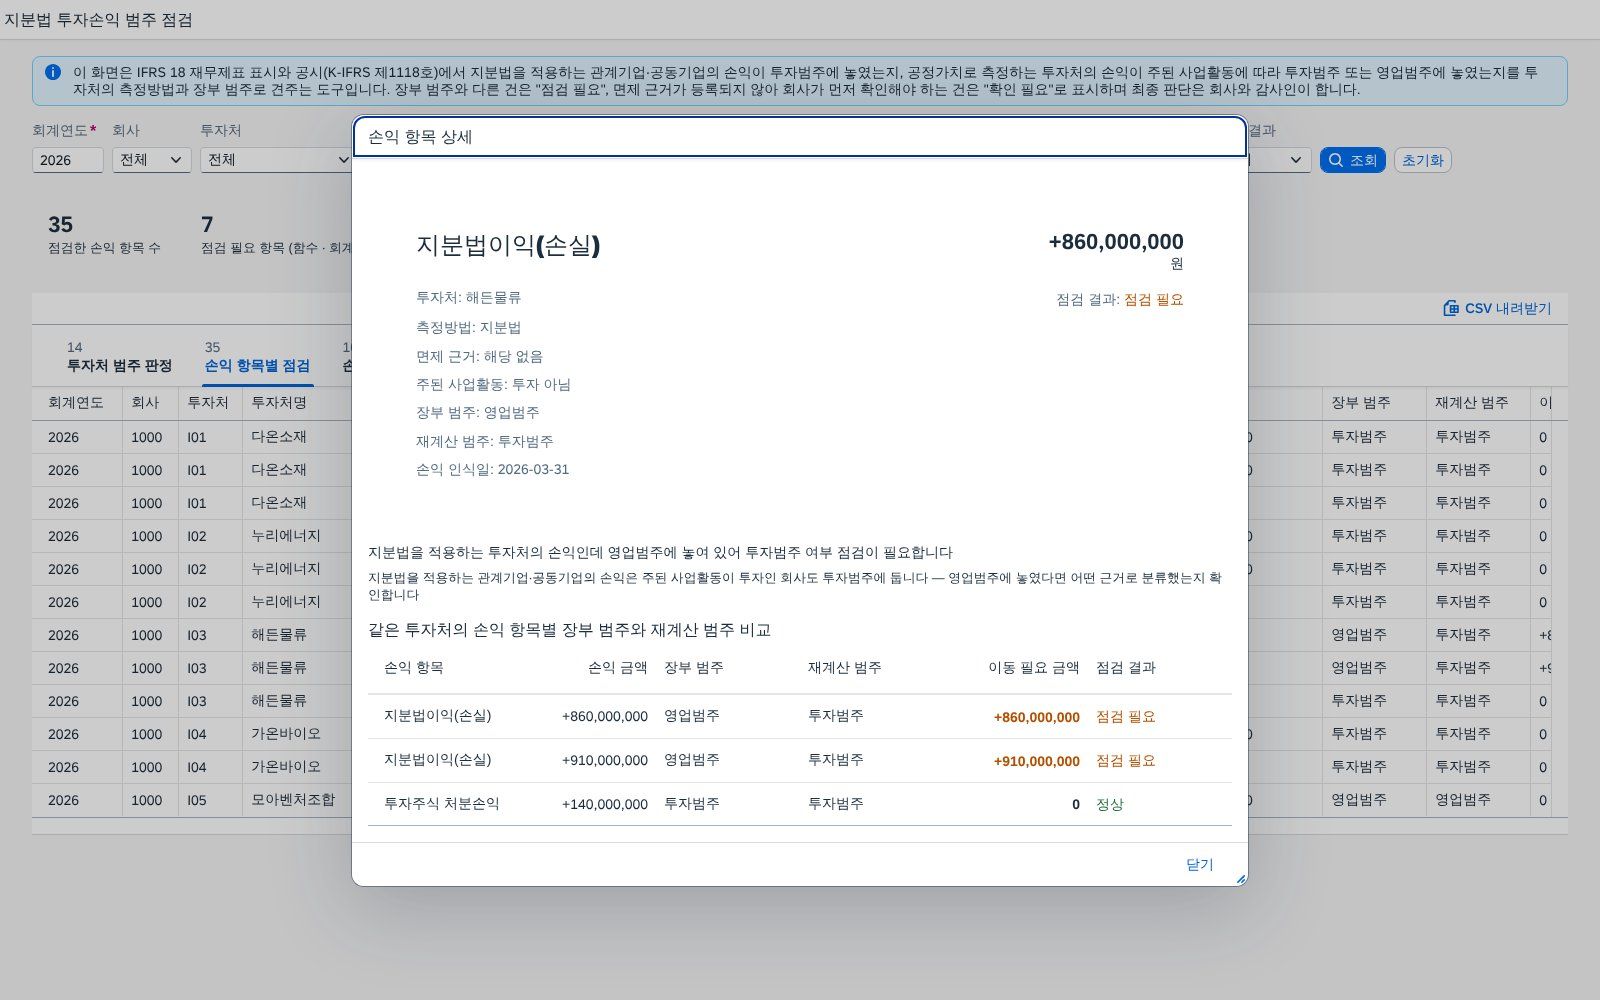Click +140,000,000 amount in dialog table

coord(605,804)
